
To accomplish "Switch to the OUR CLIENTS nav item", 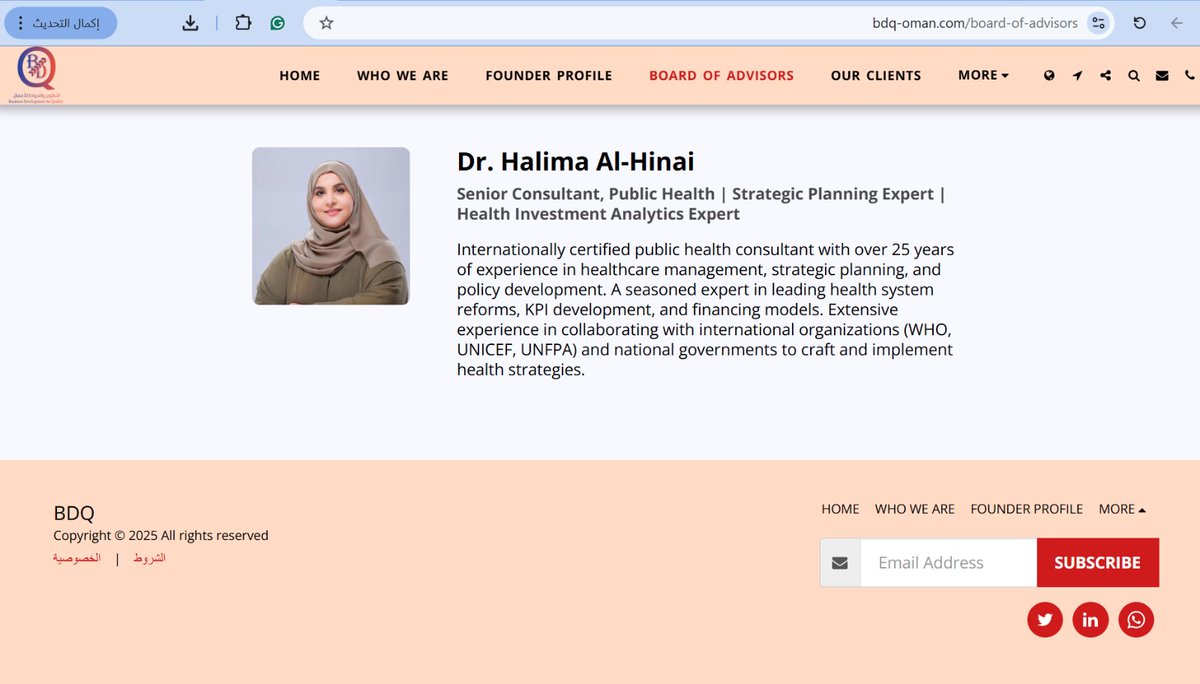I will pos(876,75).
